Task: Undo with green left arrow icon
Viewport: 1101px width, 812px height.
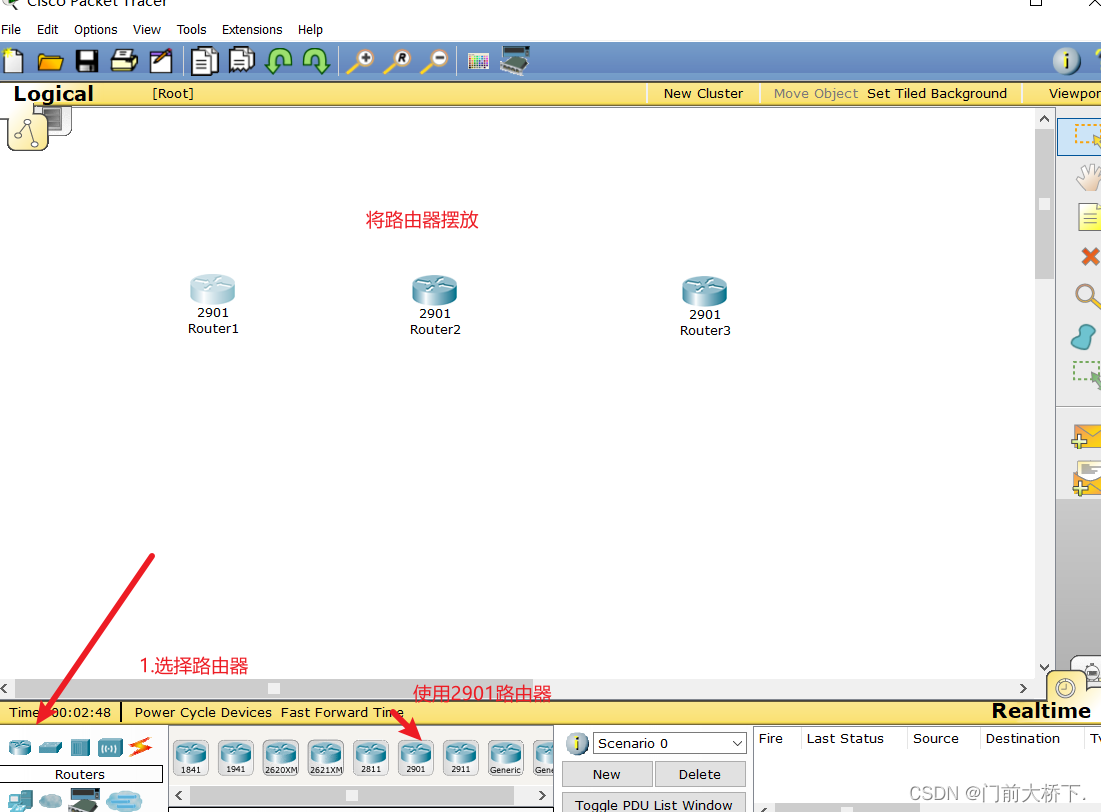Action: [x=279, y=61]
